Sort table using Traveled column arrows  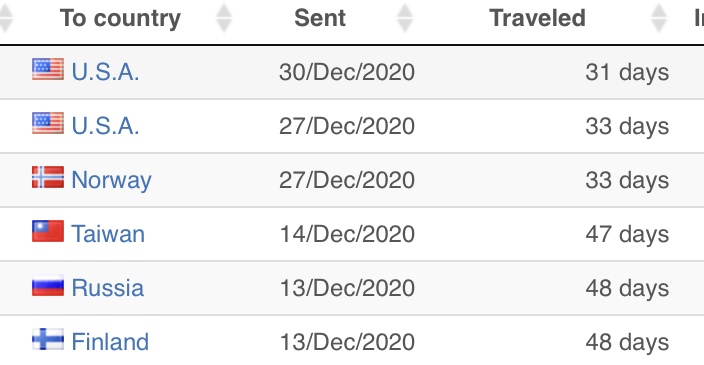pos(659,18)
